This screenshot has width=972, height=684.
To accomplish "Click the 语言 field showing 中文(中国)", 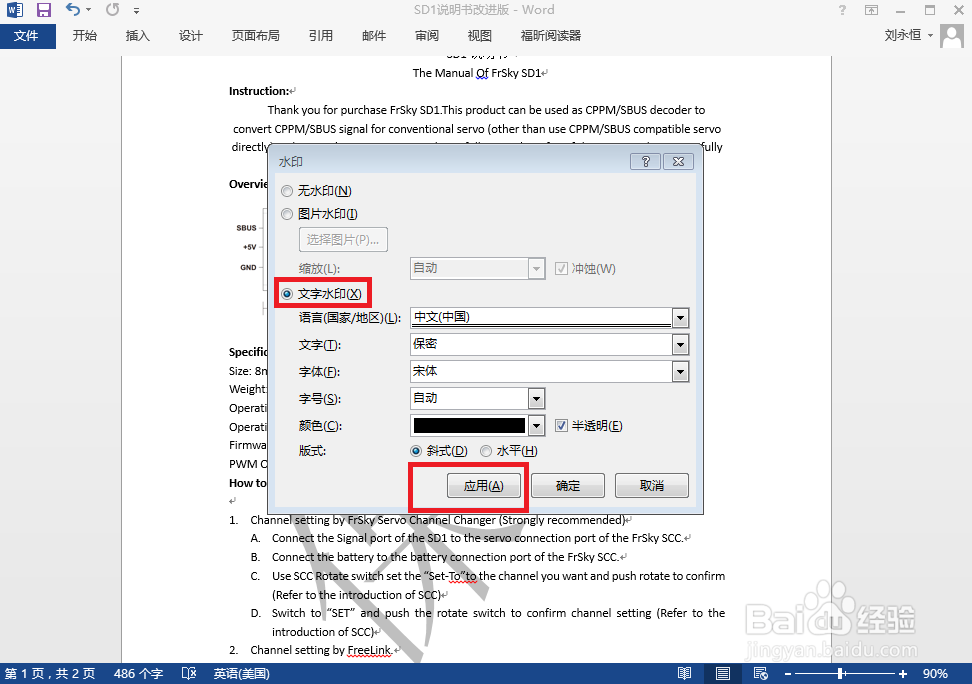I will click(x=541, y=318).
